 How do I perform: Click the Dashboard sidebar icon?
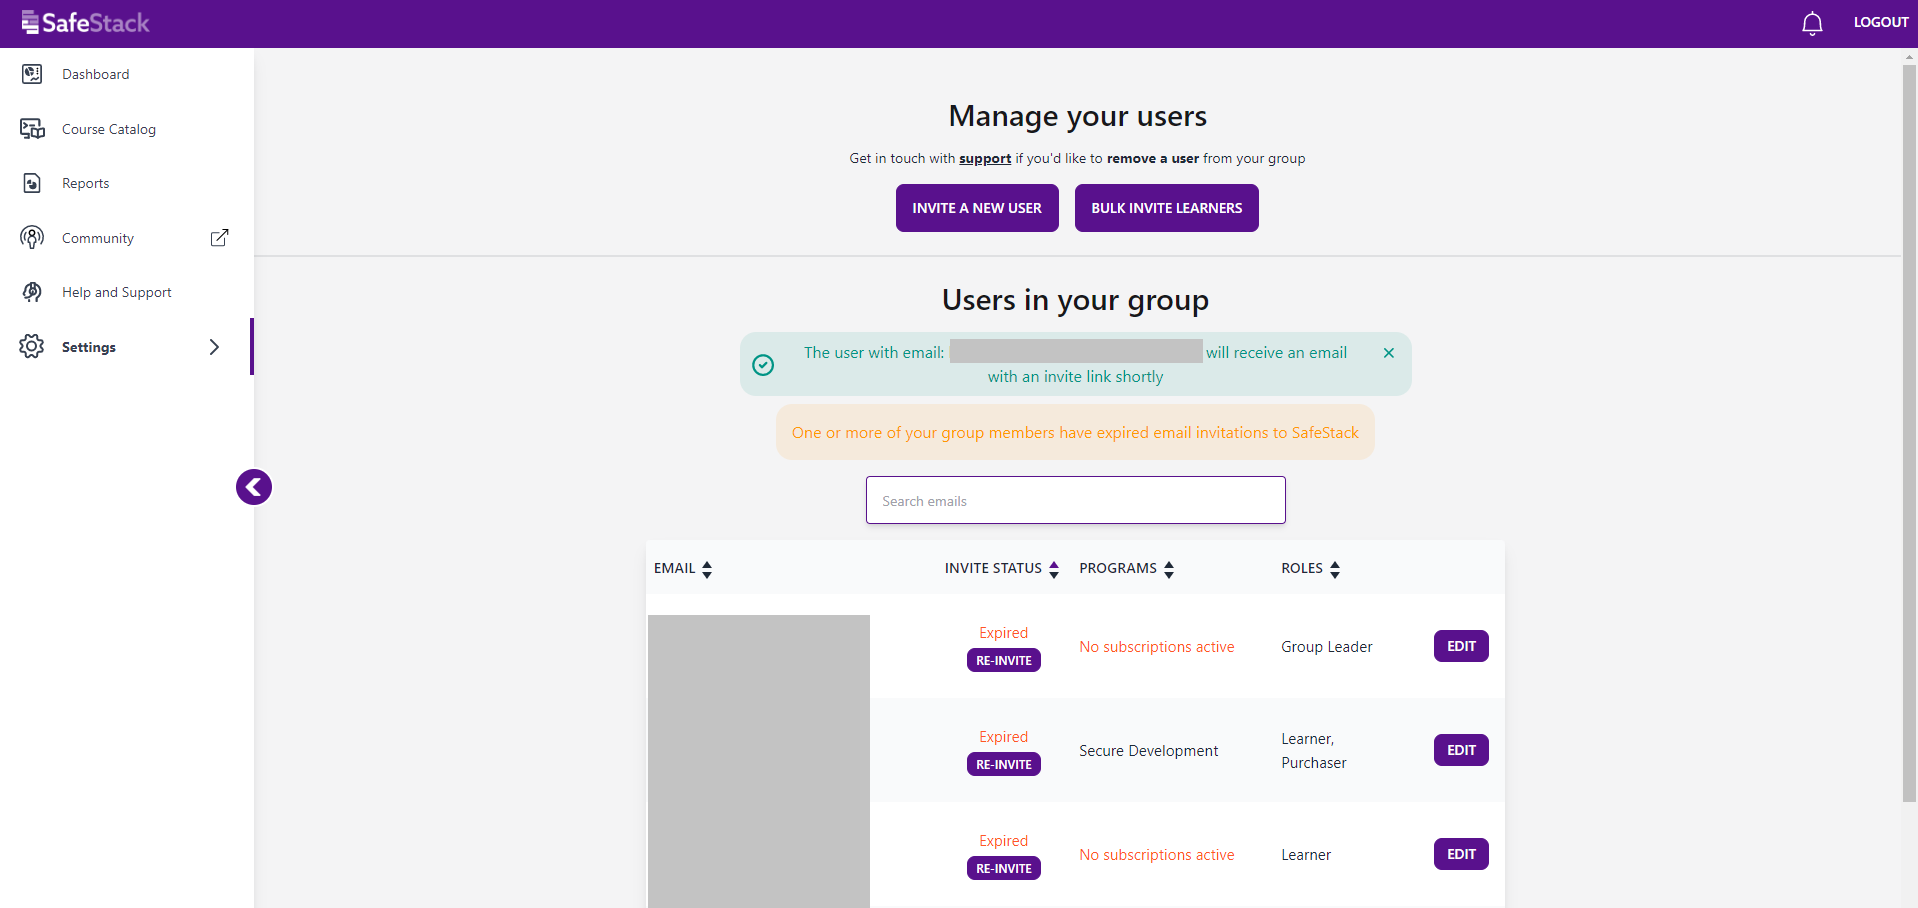coord(32,74)
